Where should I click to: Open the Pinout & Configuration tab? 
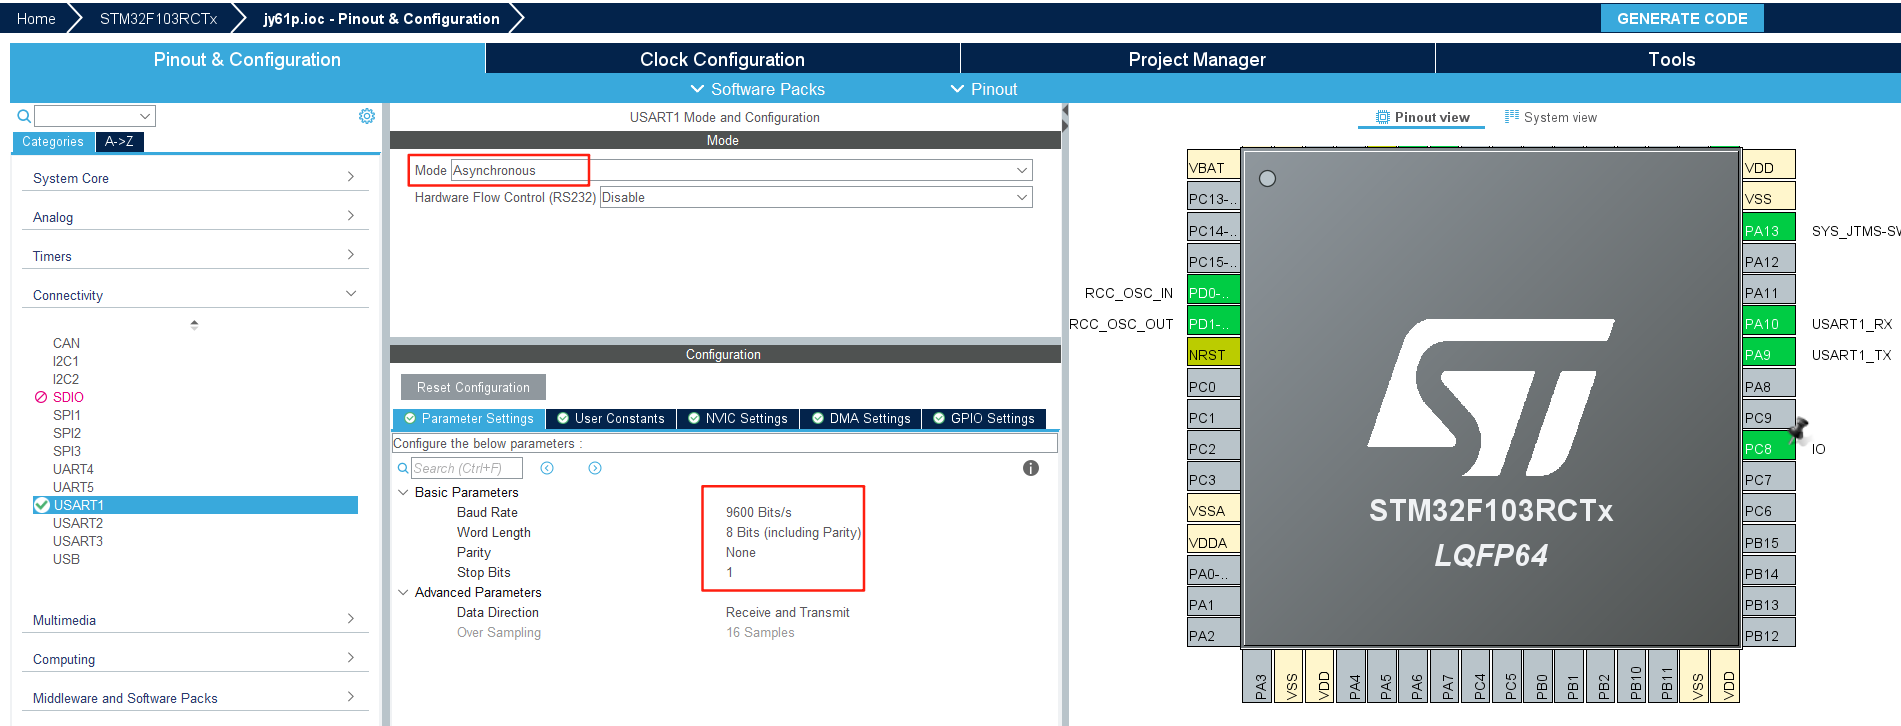point(247,59)
